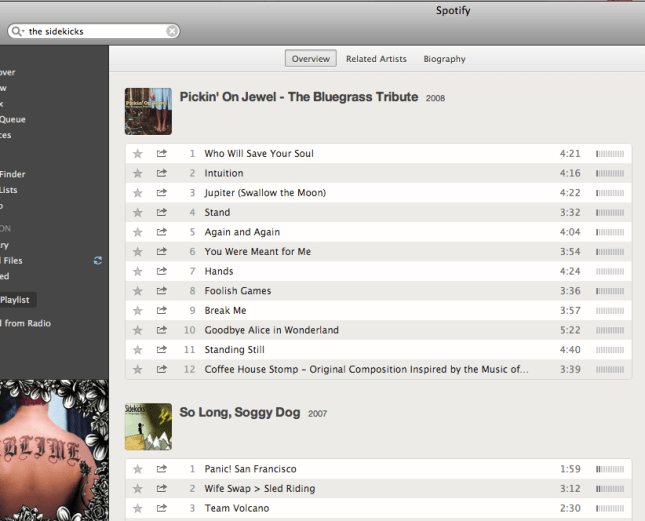Select track title 'Panic! San Francisco'

pos(250,469)
